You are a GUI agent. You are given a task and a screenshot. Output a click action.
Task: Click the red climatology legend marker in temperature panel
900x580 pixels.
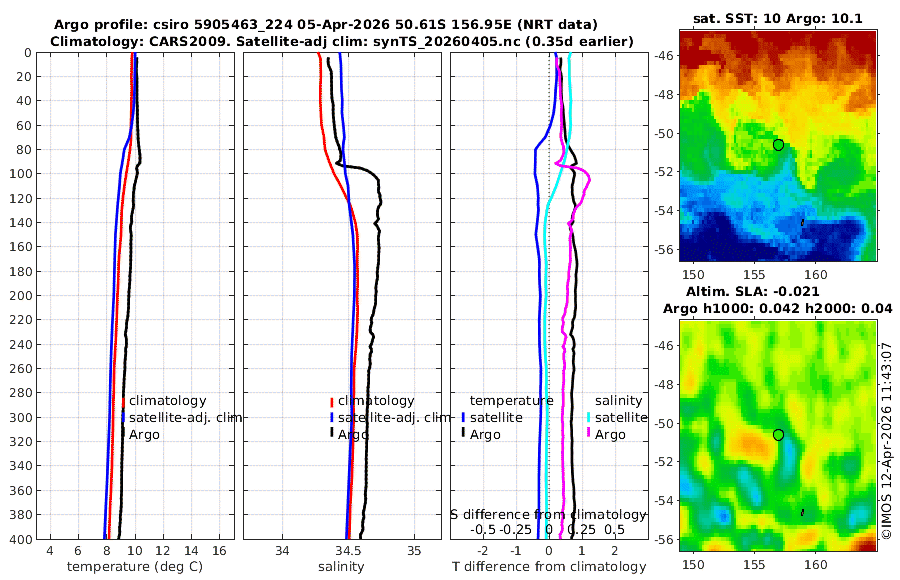(123, 401)
